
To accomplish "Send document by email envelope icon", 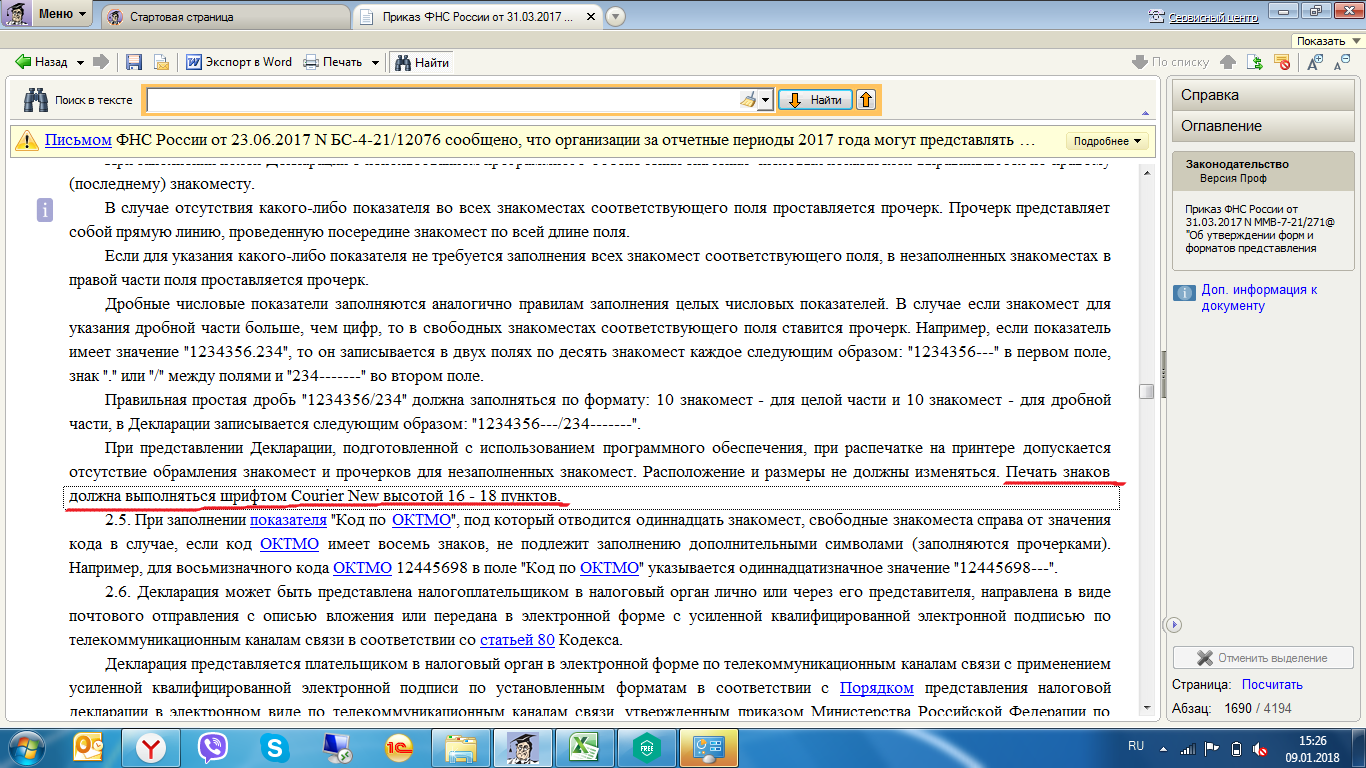I will point(161,62).
